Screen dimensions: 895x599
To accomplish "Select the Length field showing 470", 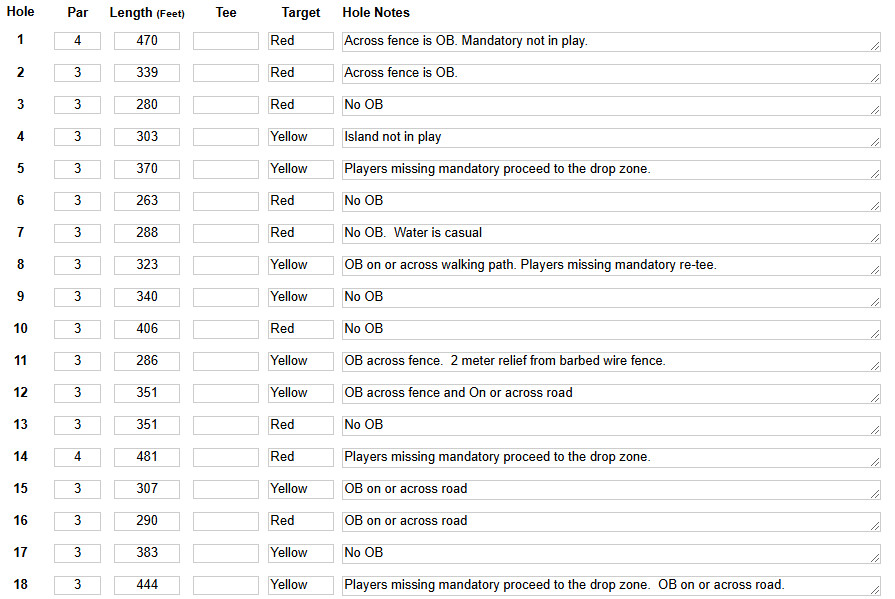I will tap(147, 41).
